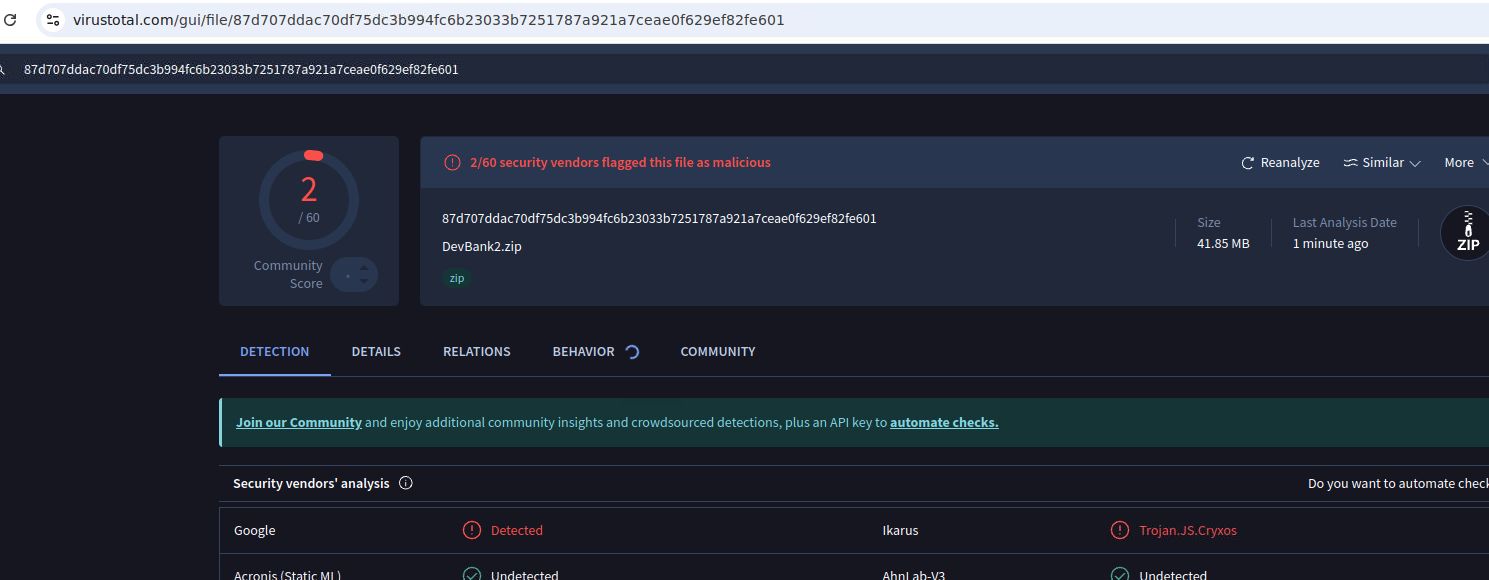This screenshot has width=1489, height=580.
Task: Click the DevBank2.zip file name
Action: pos(482,246)
